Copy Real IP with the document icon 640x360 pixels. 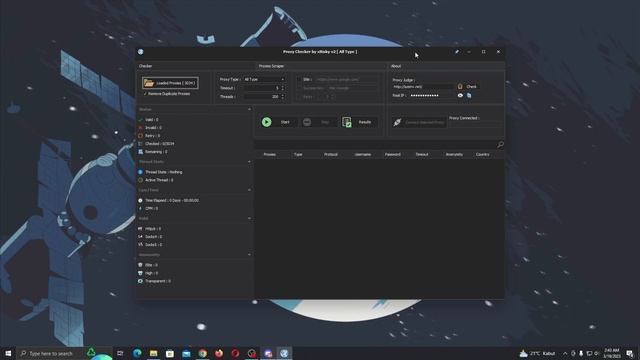469,96
